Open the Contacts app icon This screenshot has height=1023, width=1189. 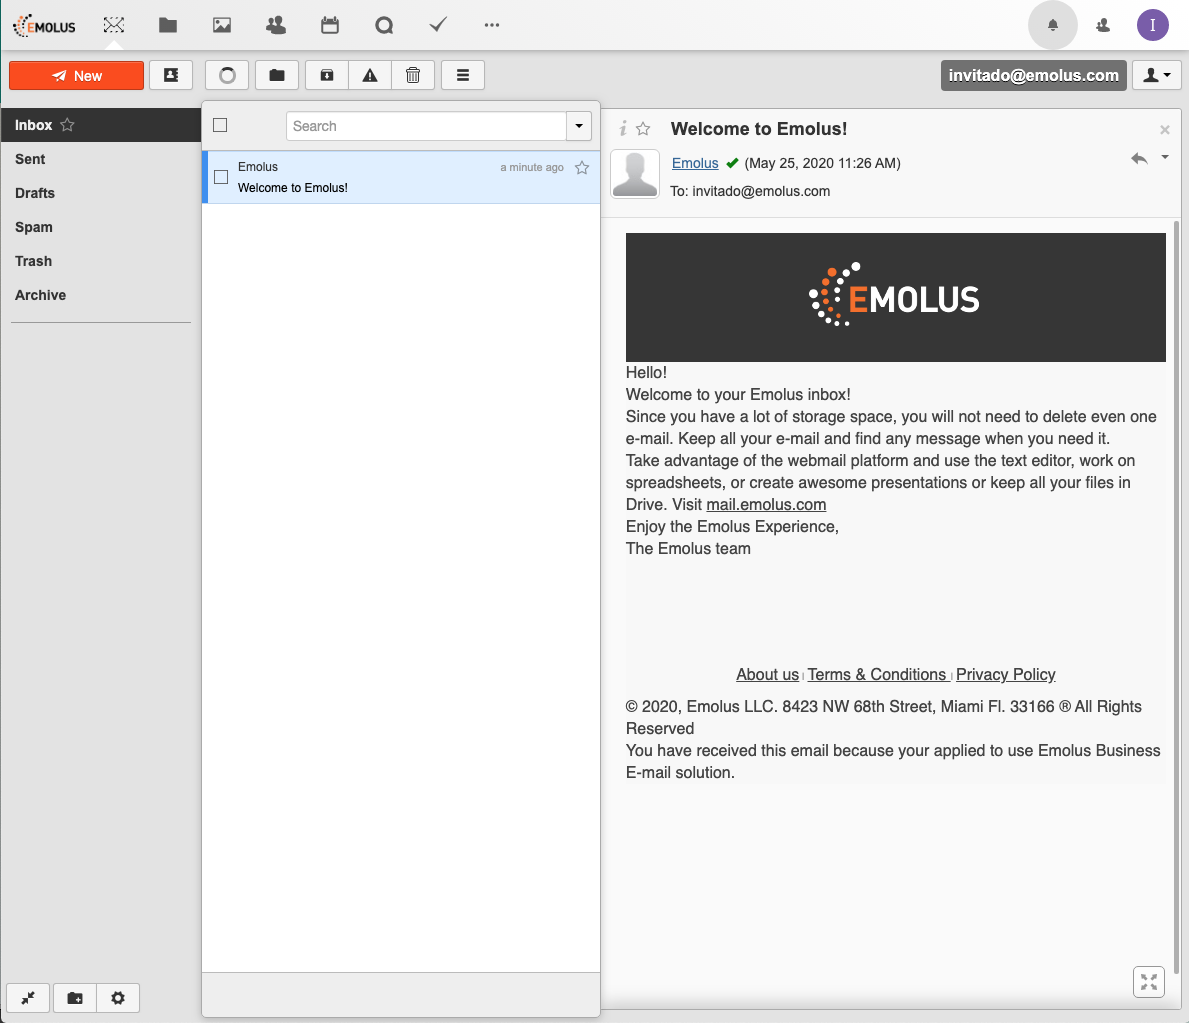pos(275,25)
